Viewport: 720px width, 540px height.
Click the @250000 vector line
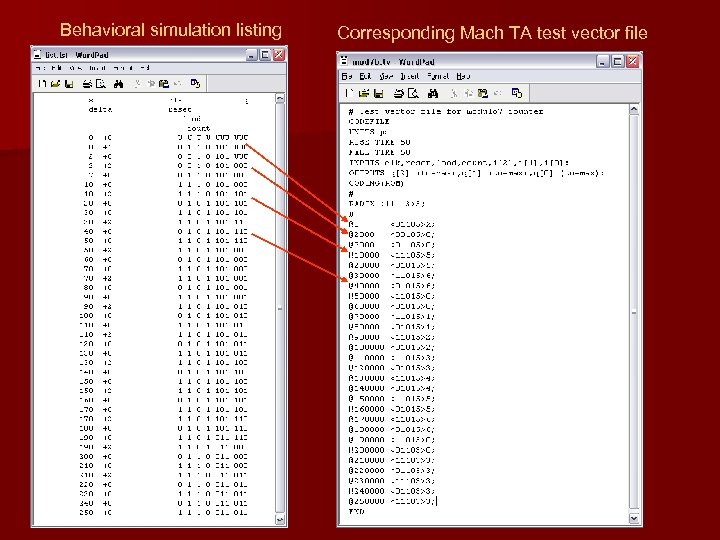pos(392,501)
